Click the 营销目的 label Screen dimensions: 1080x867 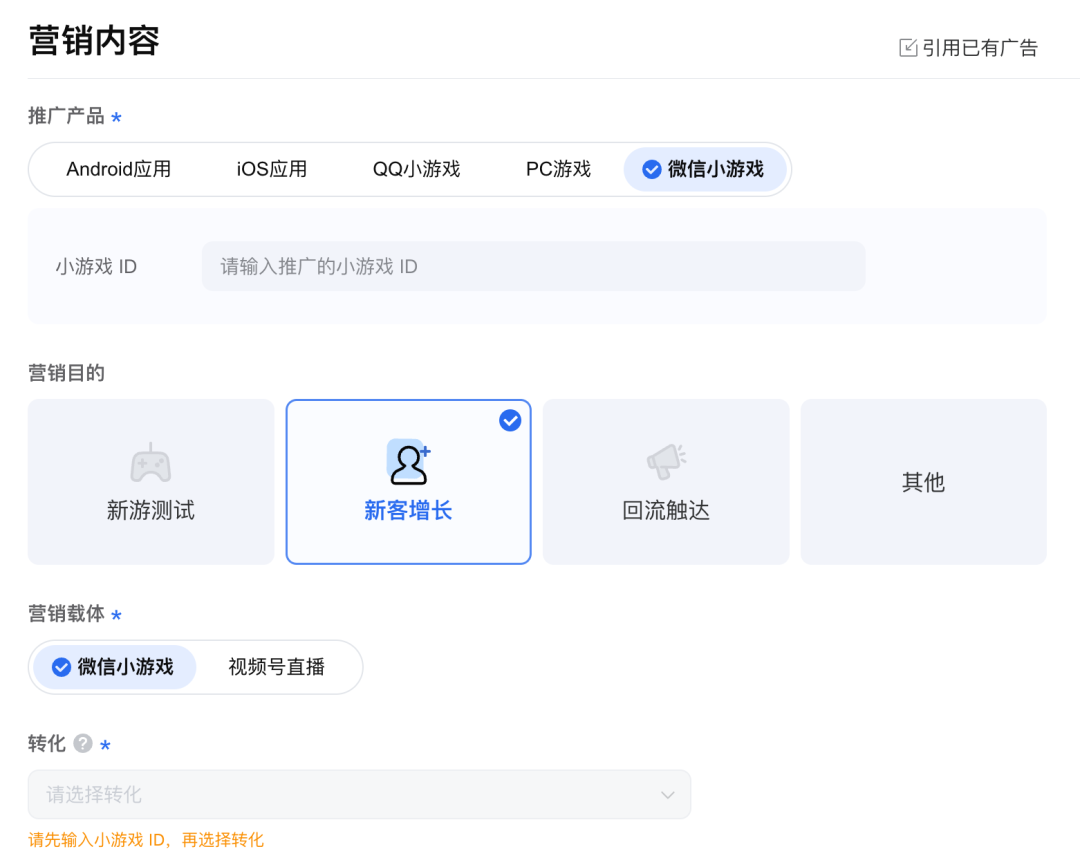(66, 373)
